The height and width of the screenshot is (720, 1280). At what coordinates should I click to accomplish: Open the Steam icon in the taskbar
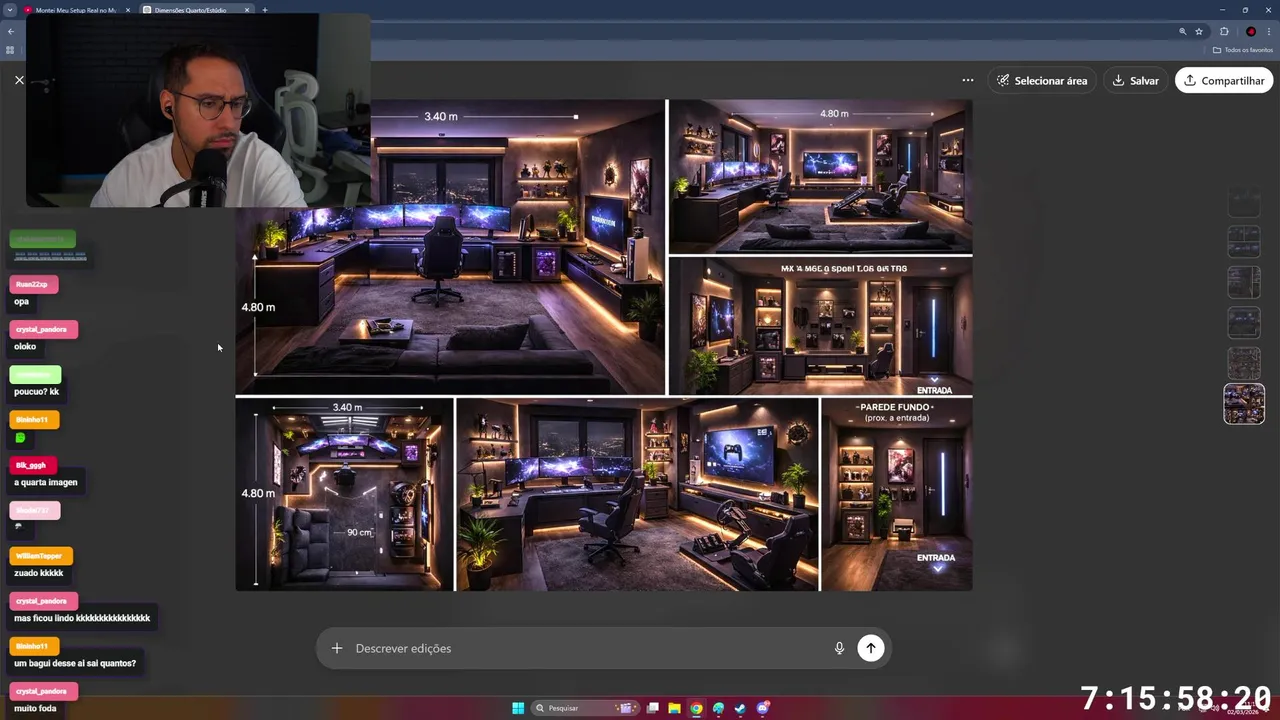coord(740,708)
